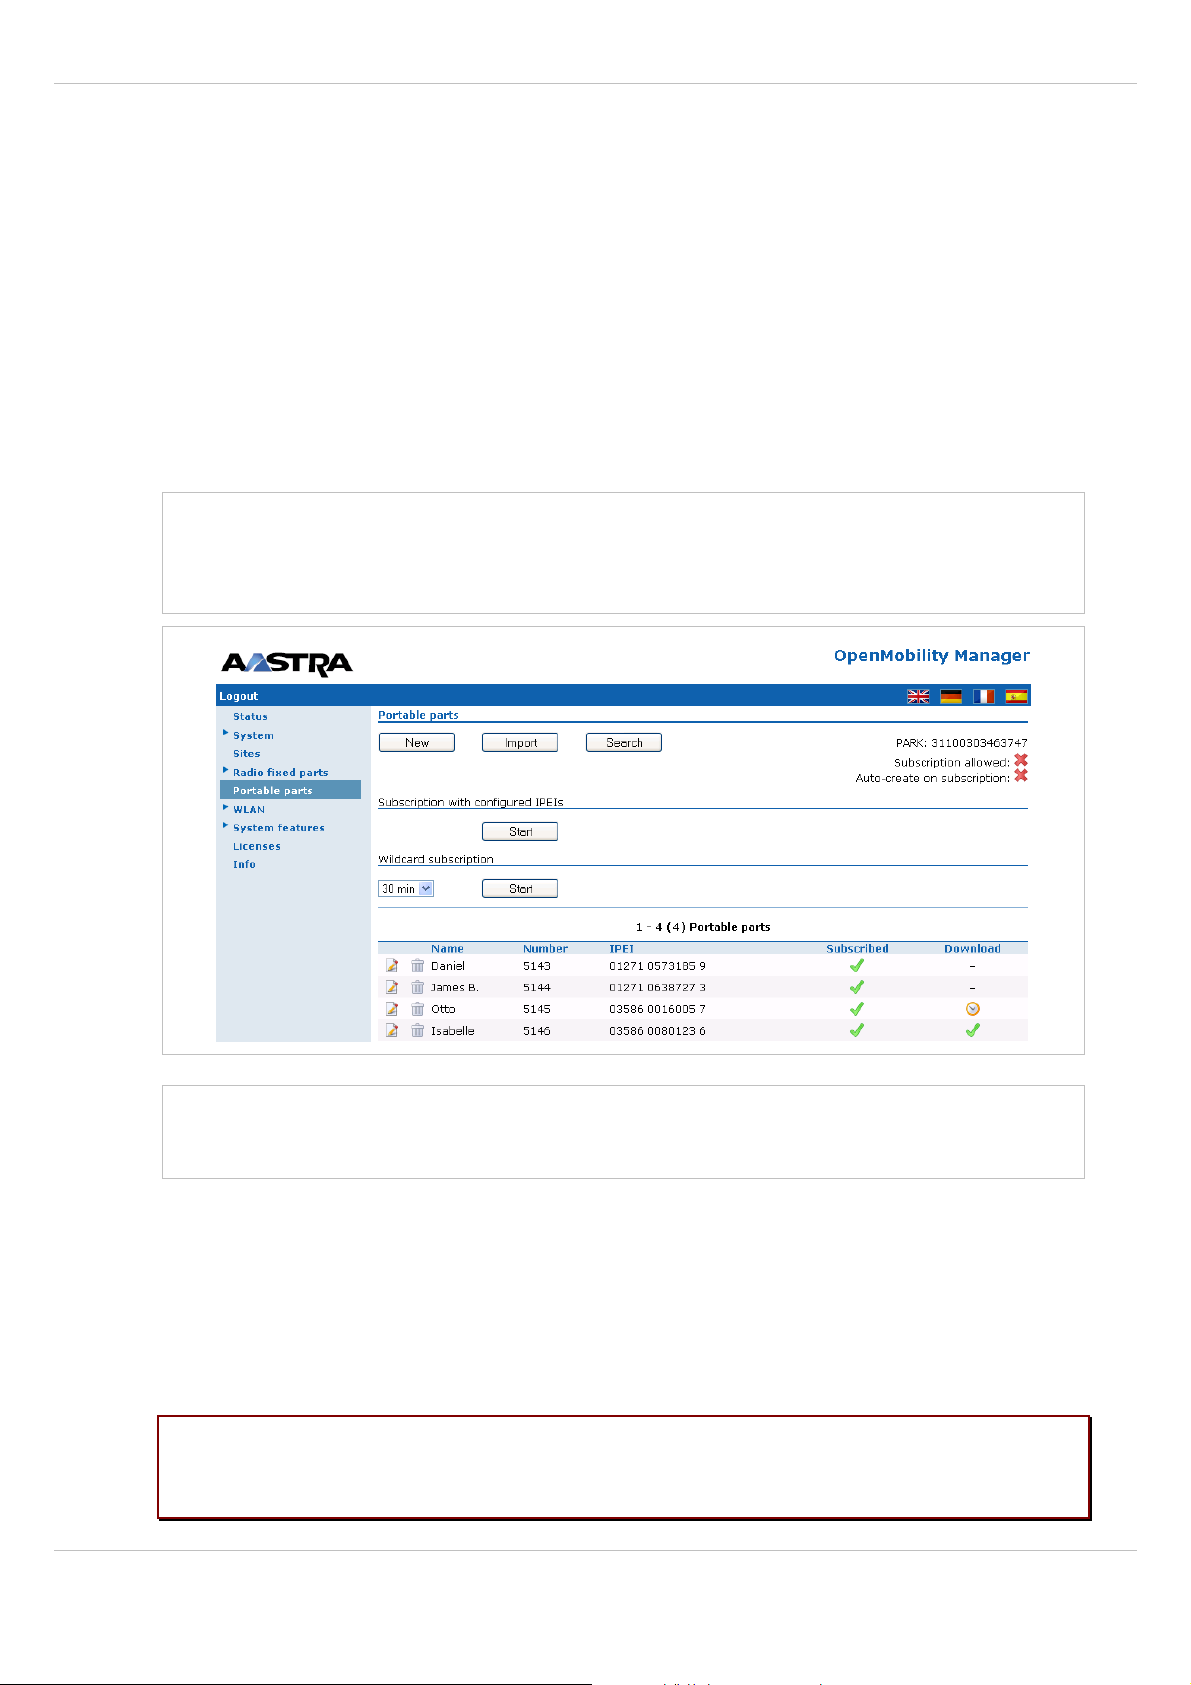
Task: Switch language with the French flag icon
Action: [x=984, y=696]
